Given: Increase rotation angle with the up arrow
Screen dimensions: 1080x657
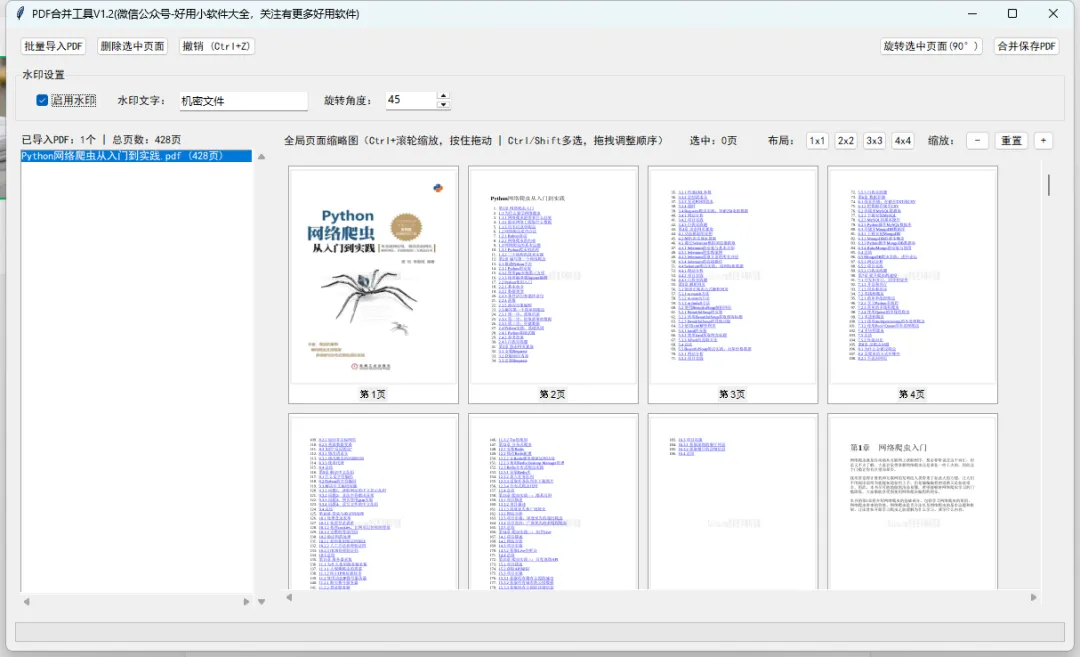Looking at the screenshot, I should coord(444,96).
